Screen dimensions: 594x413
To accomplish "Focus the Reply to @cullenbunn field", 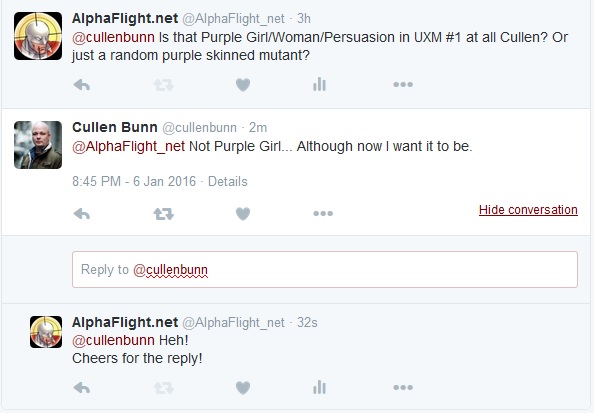I will click(x=325, y=269).
